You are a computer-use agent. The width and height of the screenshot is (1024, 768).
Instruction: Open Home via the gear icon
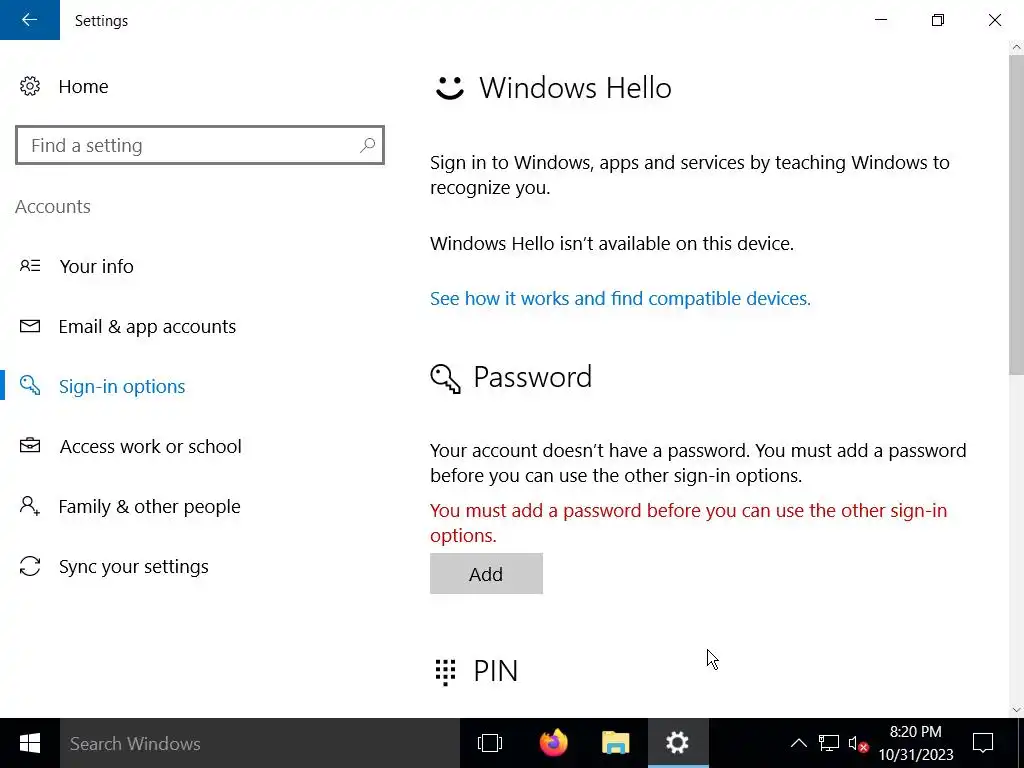click(30, 86)
